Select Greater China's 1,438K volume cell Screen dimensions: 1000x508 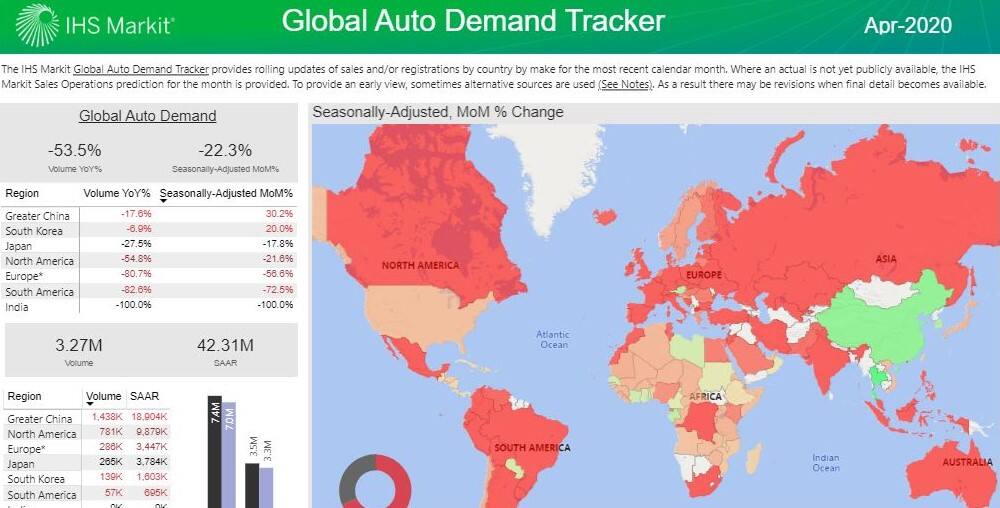pos(107,417)
